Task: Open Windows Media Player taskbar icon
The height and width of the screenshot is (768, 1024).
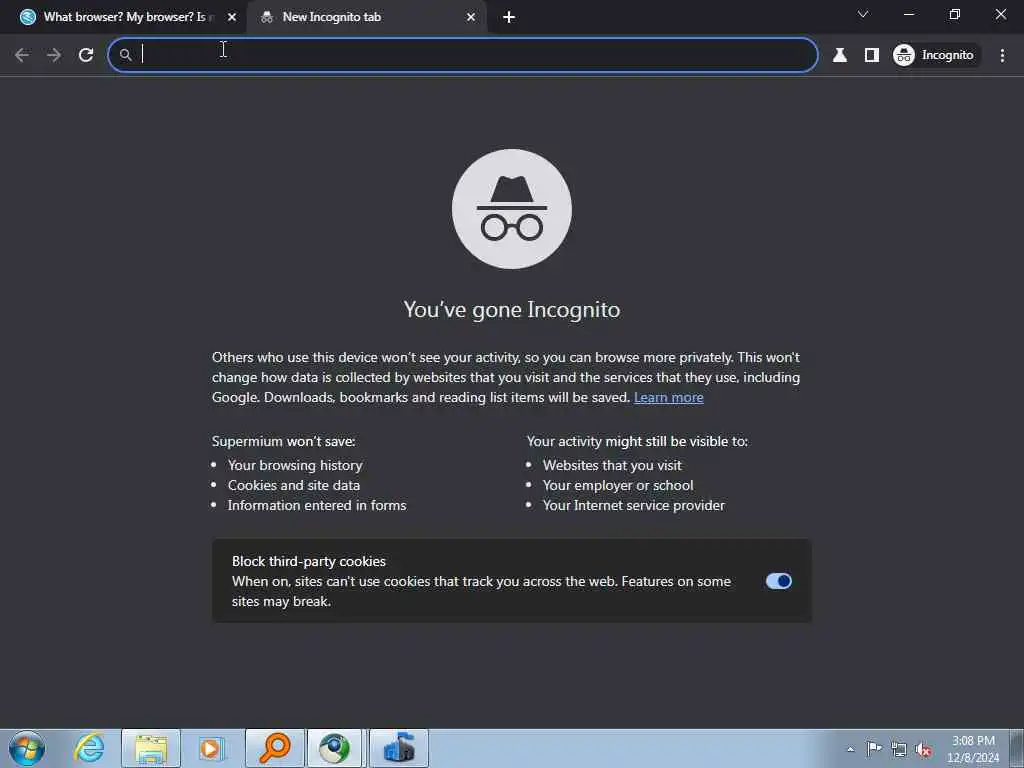Action: point(212,748)
